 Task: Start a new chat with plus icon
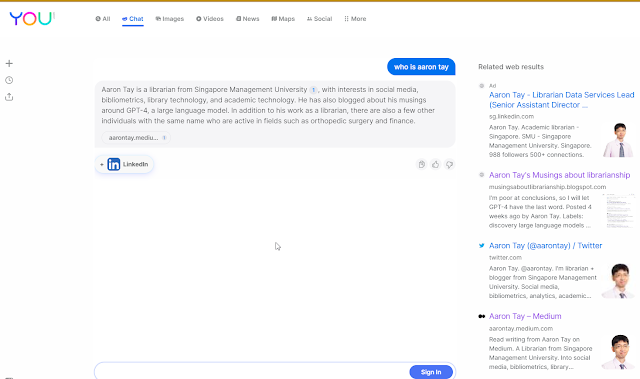(x=9, y=63)
